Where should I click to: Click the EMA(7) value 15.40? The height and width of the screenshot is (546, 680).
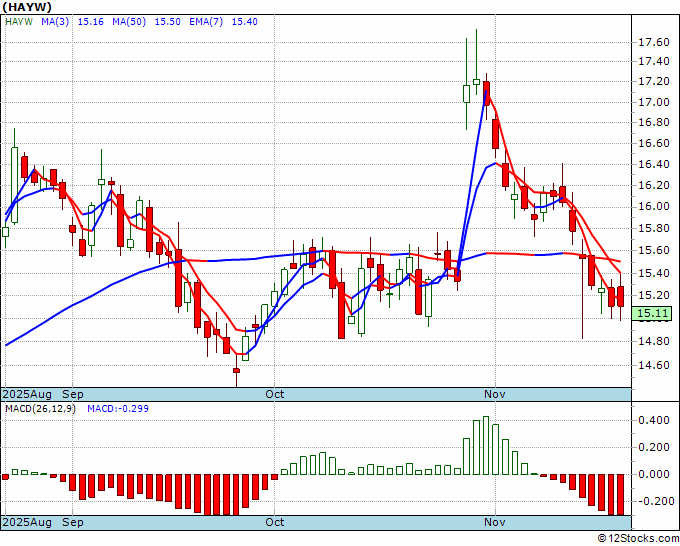(245, 22)
